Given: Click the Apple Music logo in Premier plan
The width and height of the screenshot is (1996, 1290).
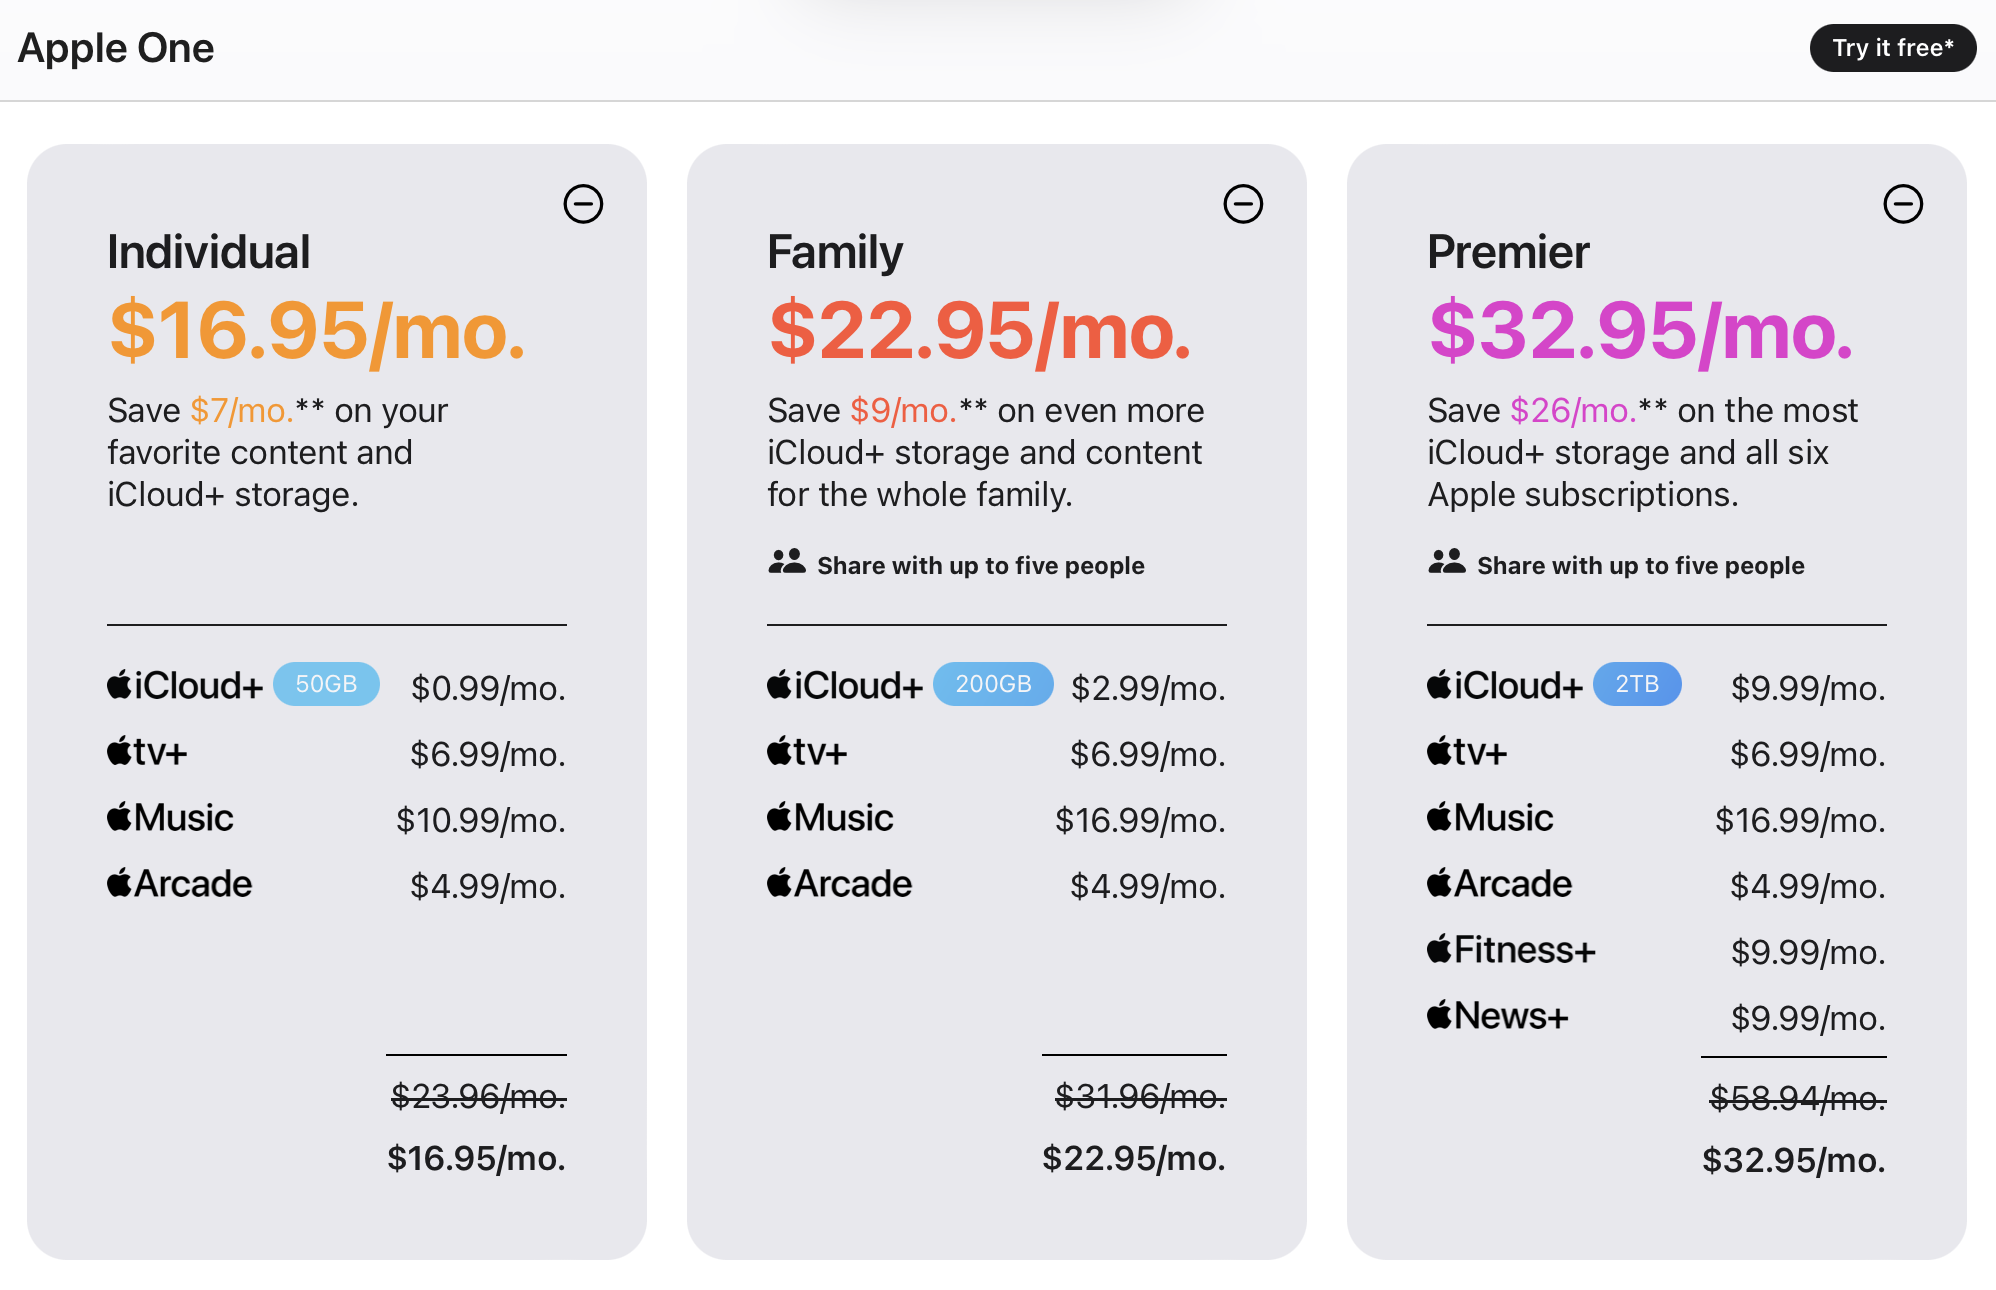Looking at the screenshot, I should [x=1490, y=818].
